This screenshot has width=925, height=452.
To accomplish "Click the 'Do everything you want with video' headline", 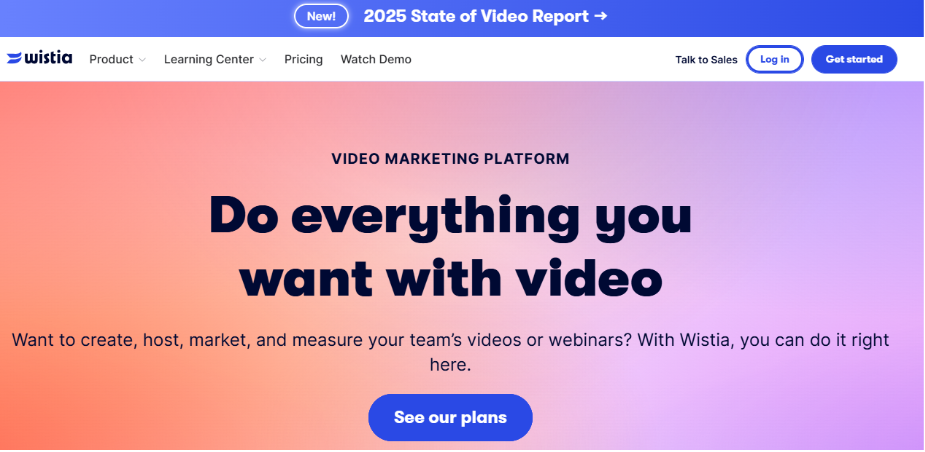I will tap(450, 248).
